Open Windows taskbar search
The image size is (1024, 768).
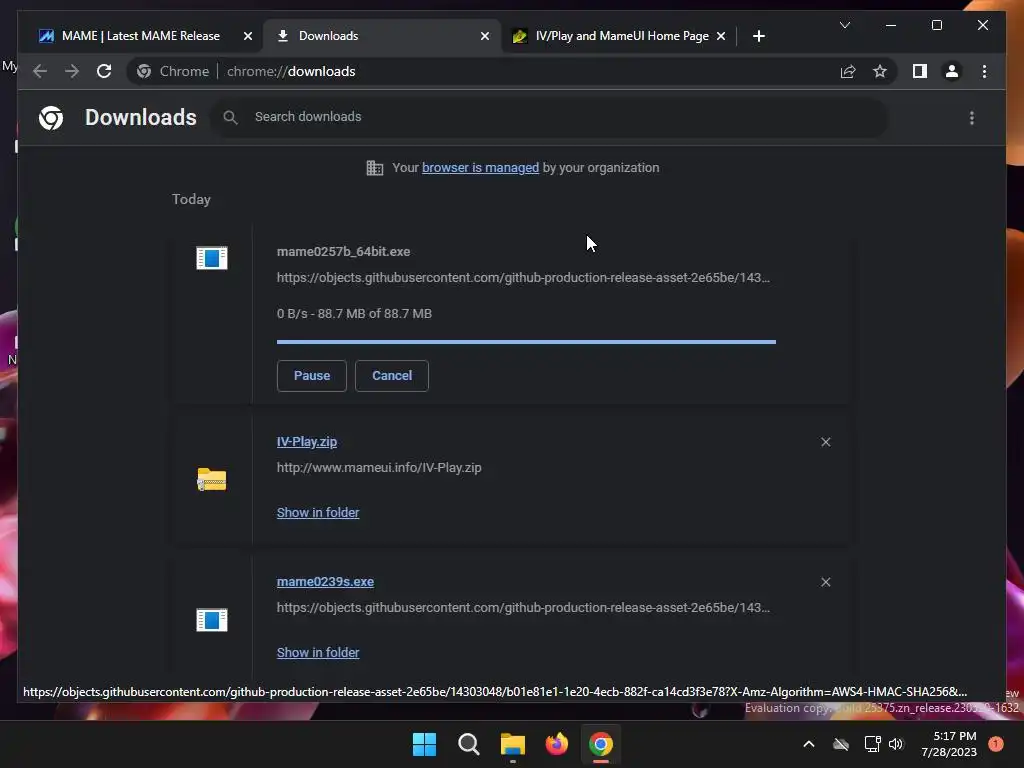click(x=469, y=744)
